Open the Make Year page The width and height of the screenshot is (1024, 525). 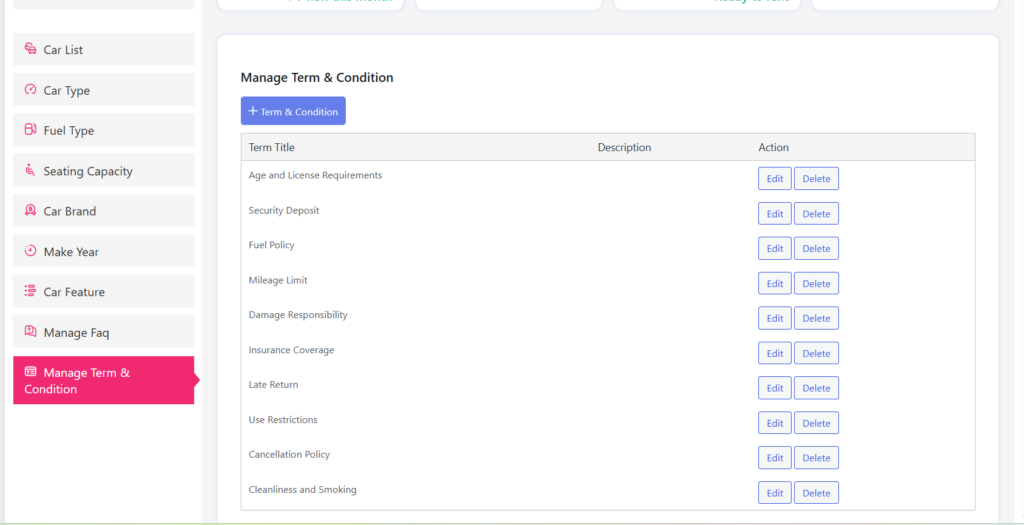point(104,251)
